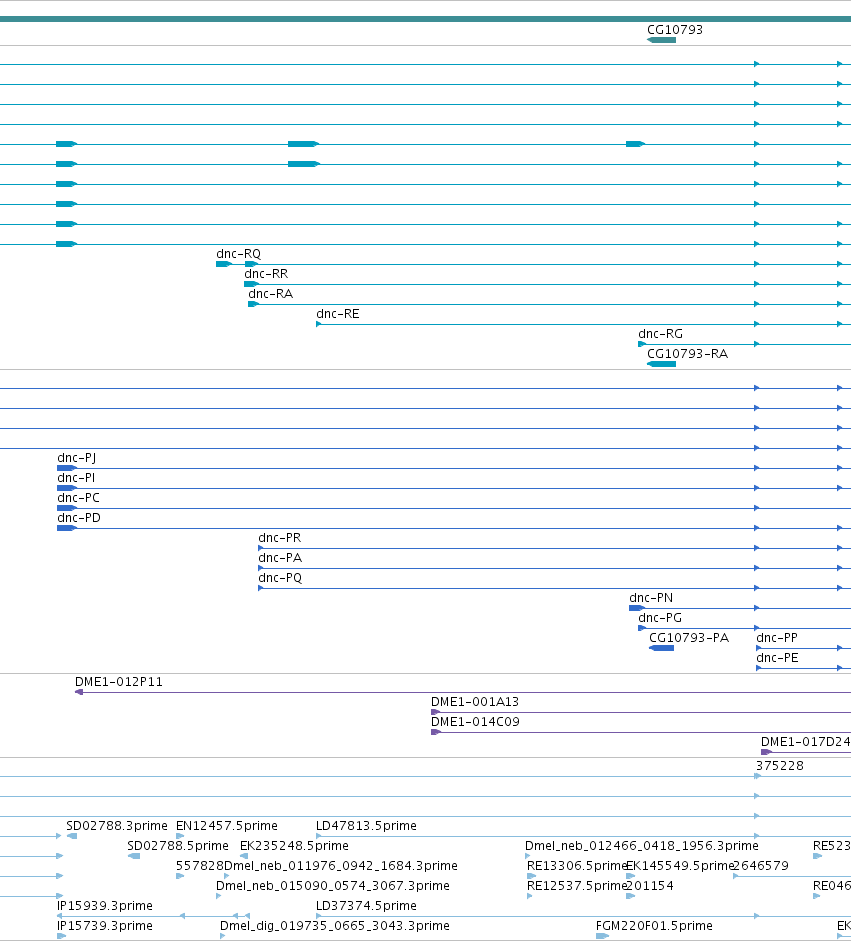Select the DME1-014C09 clone label
The height and width of the screenshot is (941, 851).
coord(475,722)
